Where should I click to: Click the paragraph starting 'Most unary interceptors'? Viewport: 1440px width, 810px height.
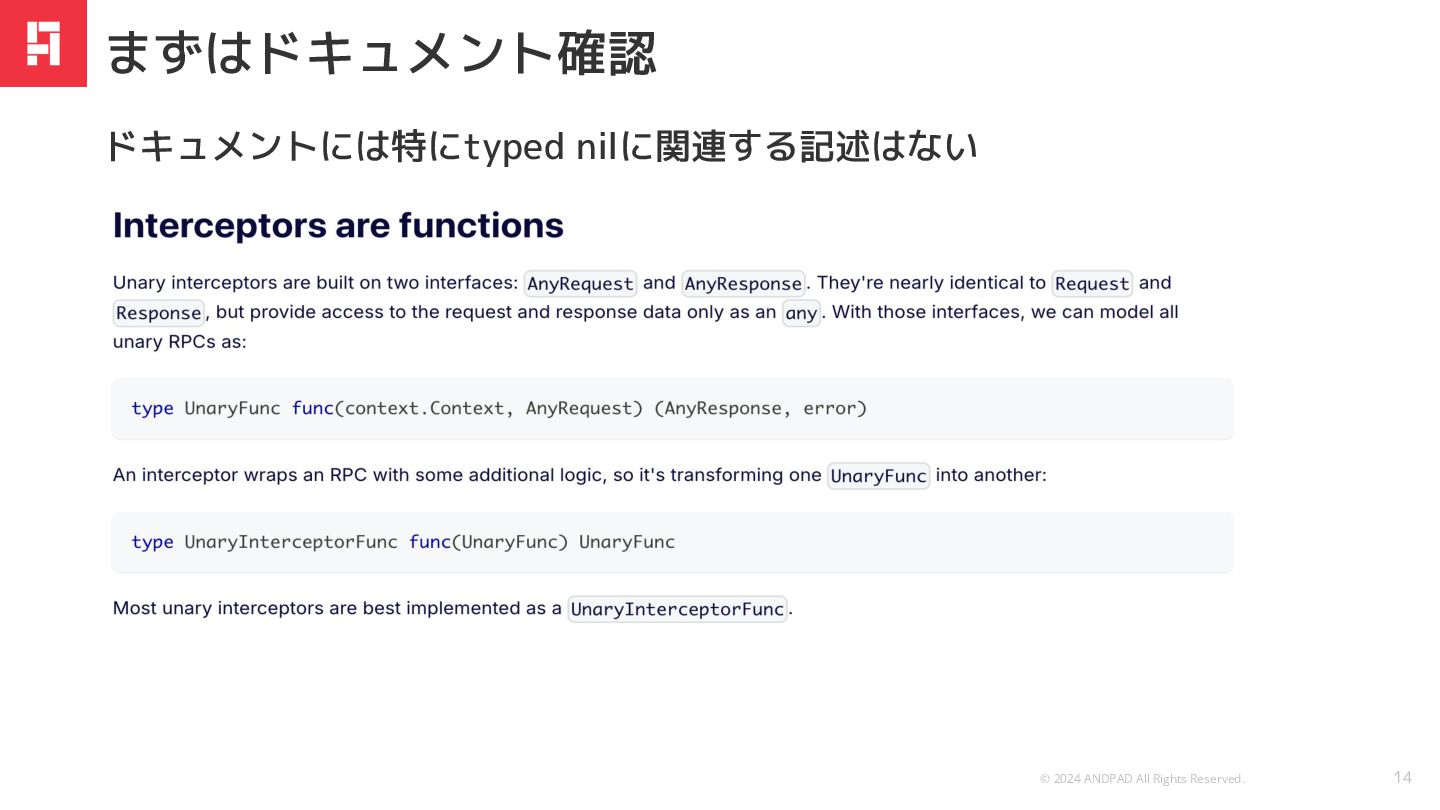[453, 608]
